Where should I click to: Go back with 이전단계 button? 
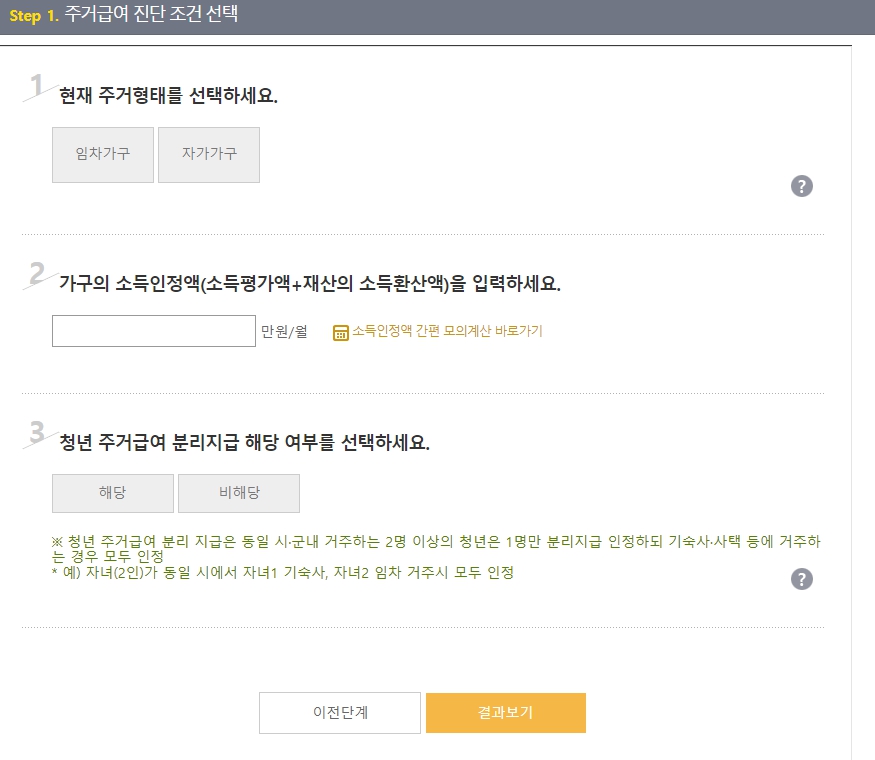(340, 713)
